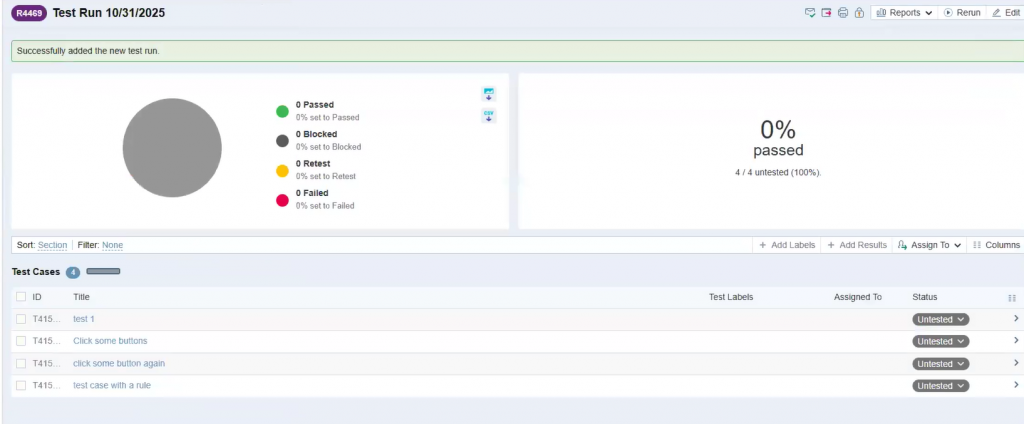
Task: Open the Reports dropdown menu
Action: coord(904,13)
